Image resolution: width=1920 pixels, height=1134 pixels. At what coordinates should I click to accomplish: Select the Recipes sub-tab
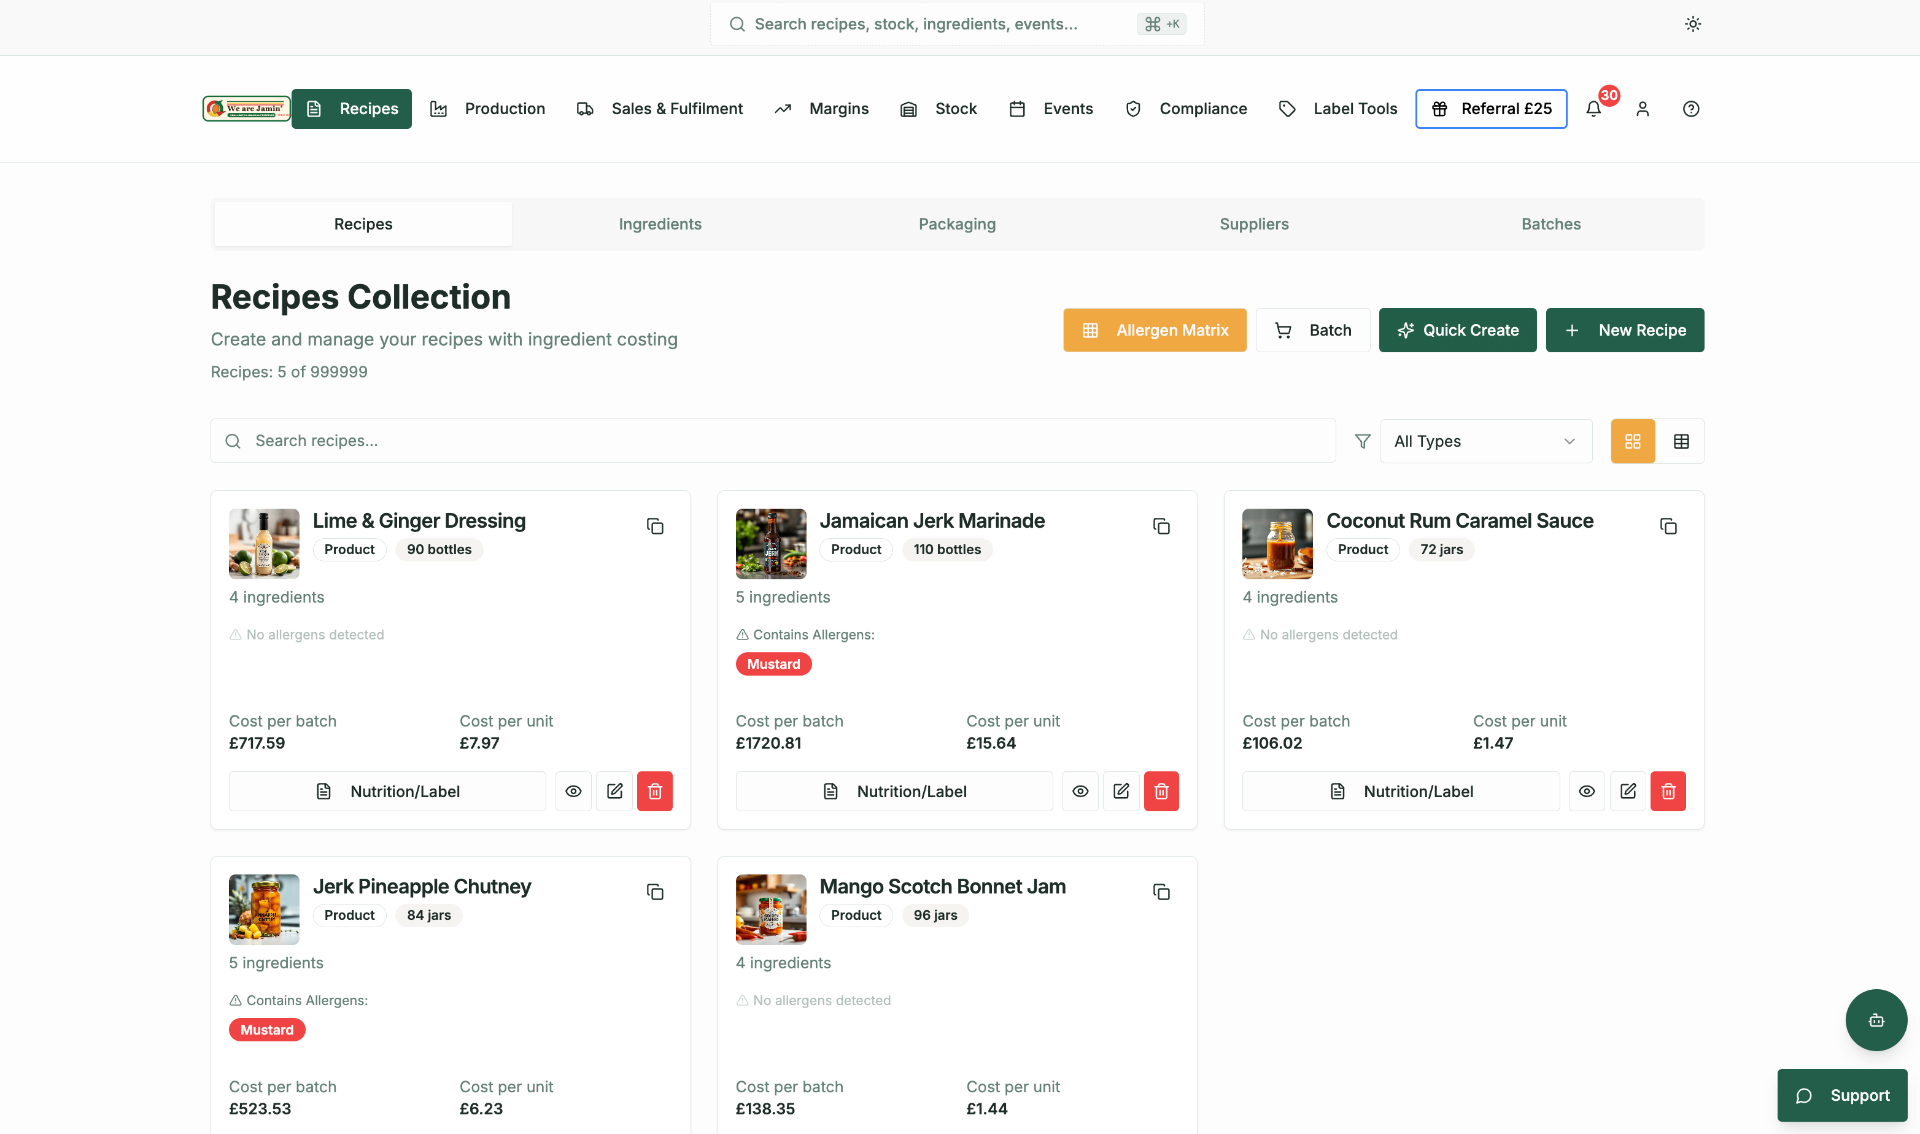click(363, 224)
